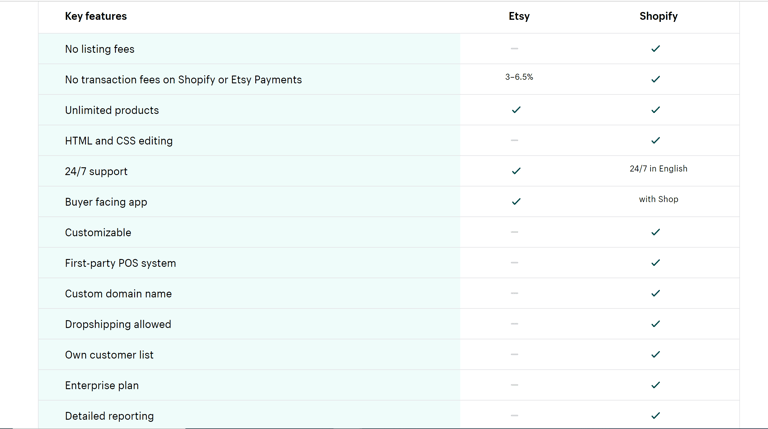Click the Key features header

(96, 16)
